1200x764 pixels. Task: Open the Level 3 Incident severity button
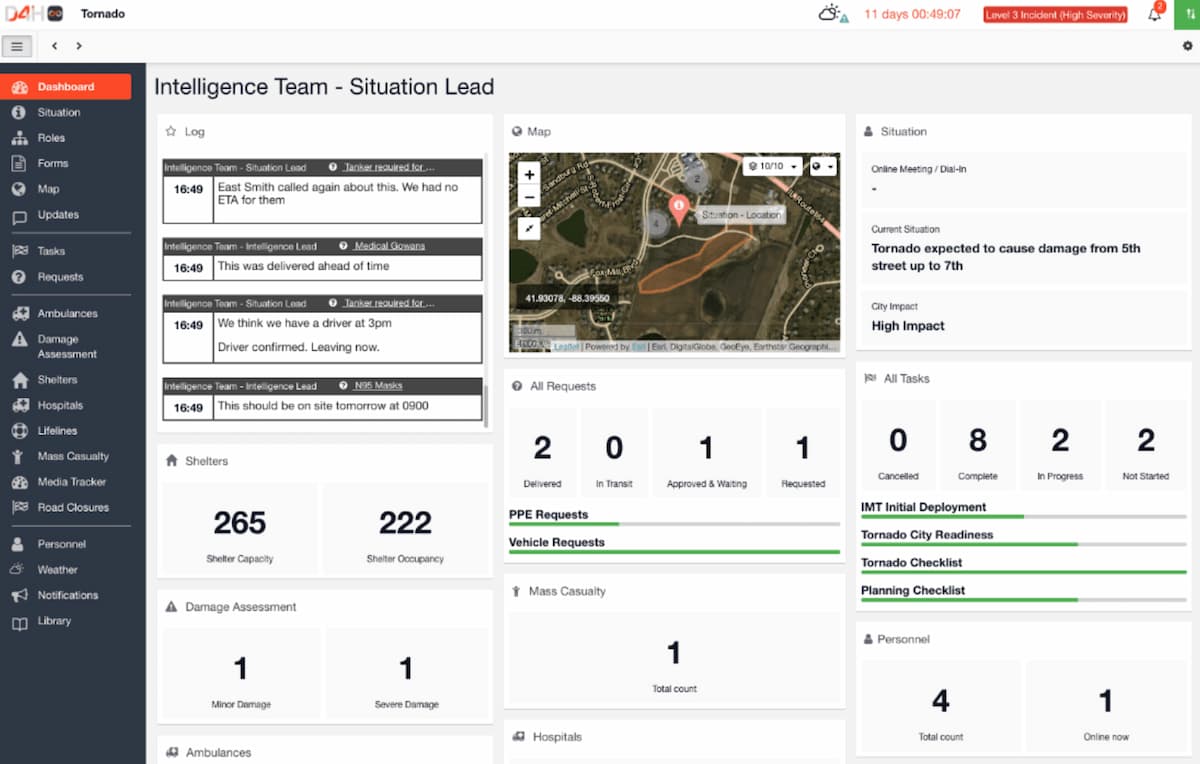[1055, 14]
